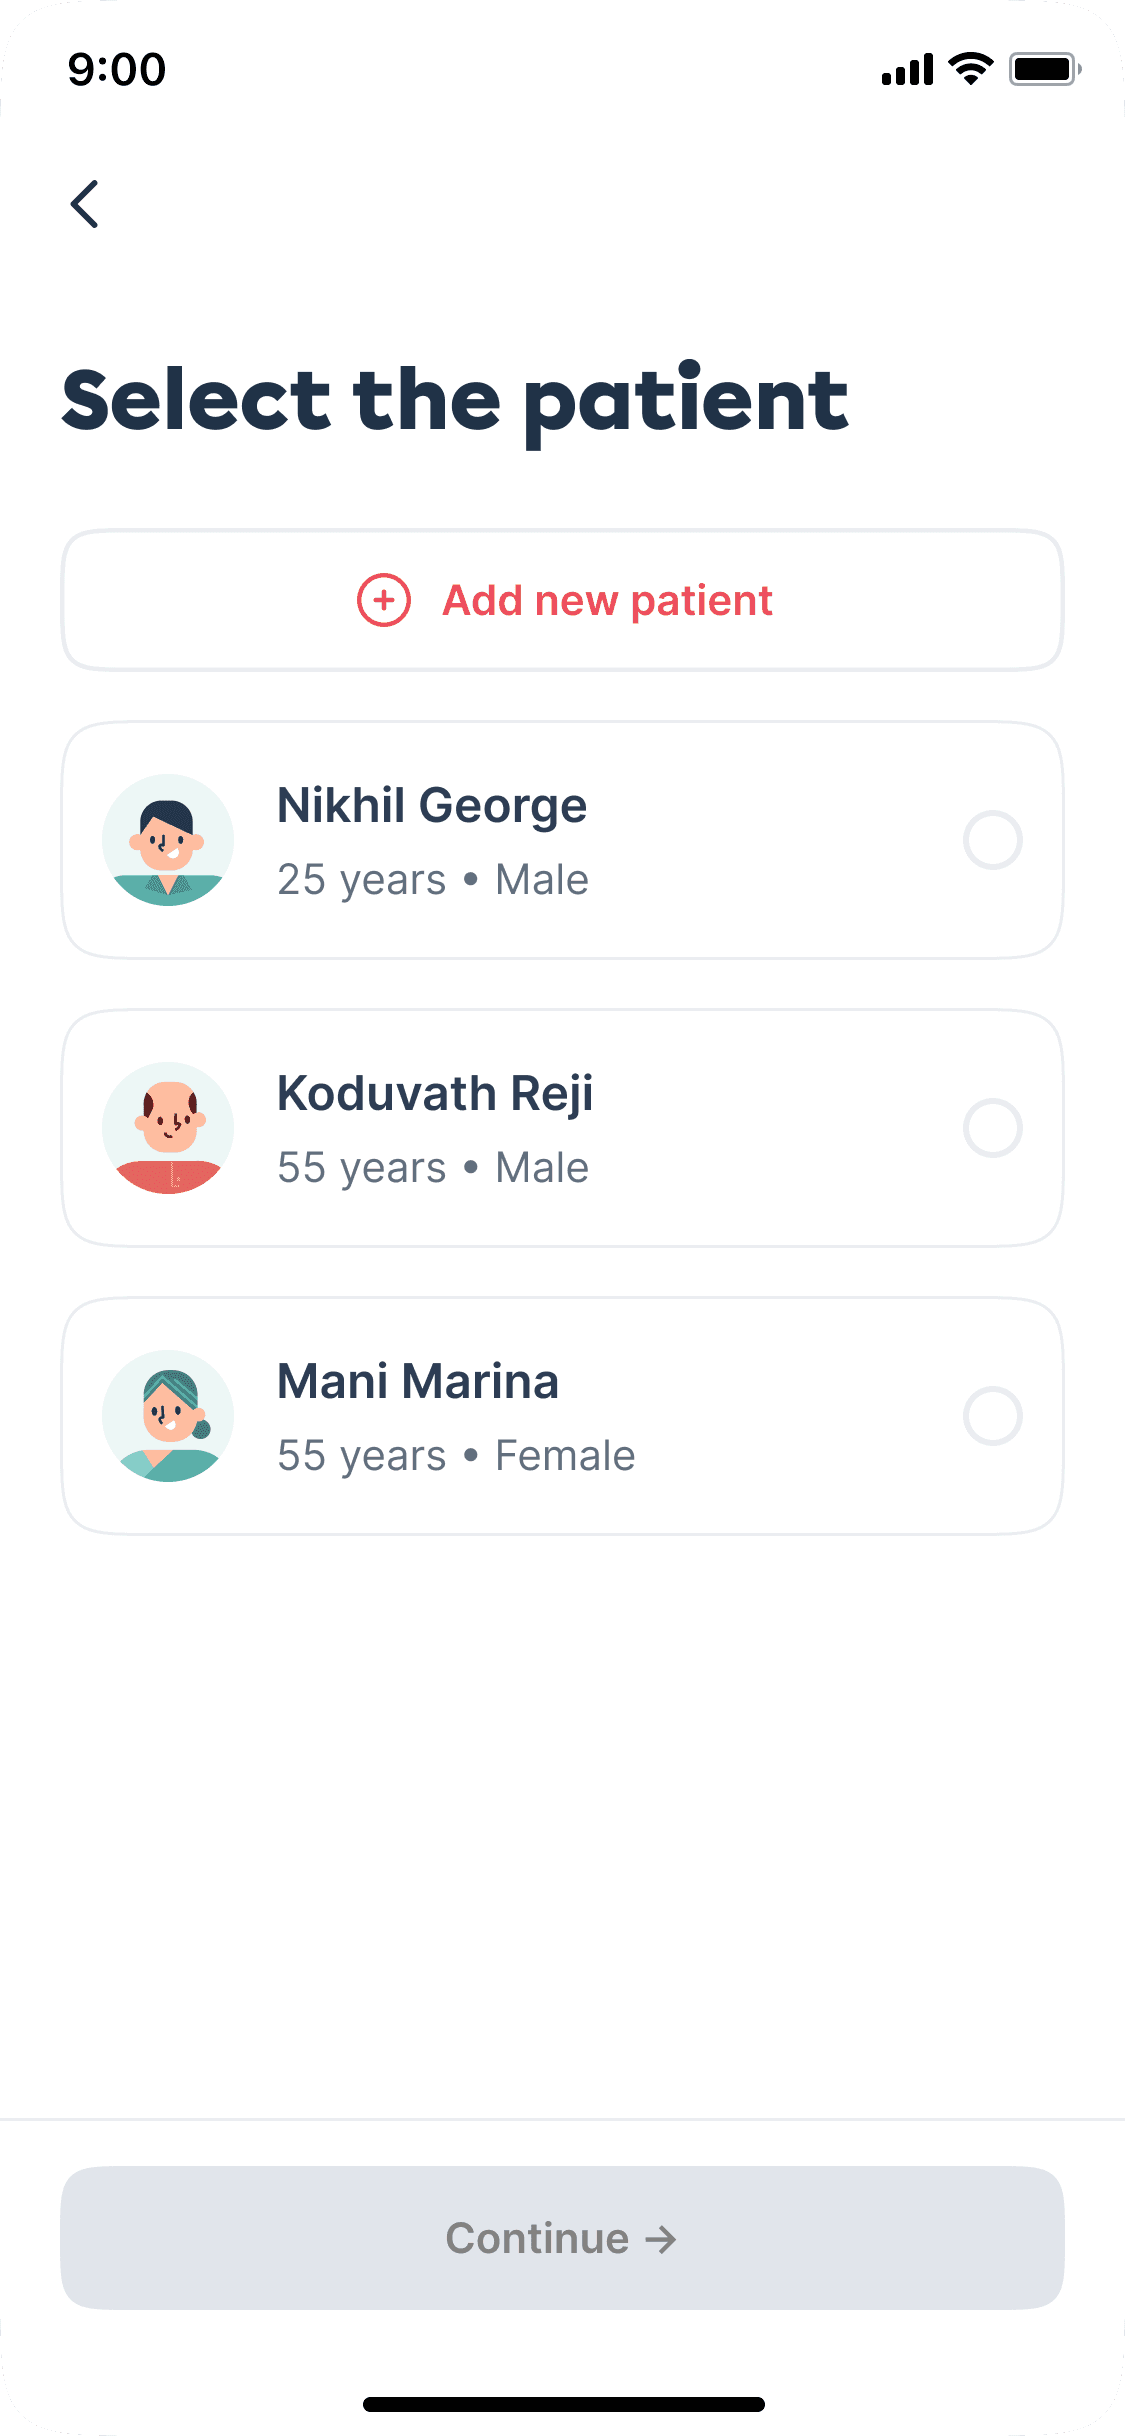This screenshot has width=1125, height=2436.
Task: Tap the name Nikhil George
Action: [432, 806]
